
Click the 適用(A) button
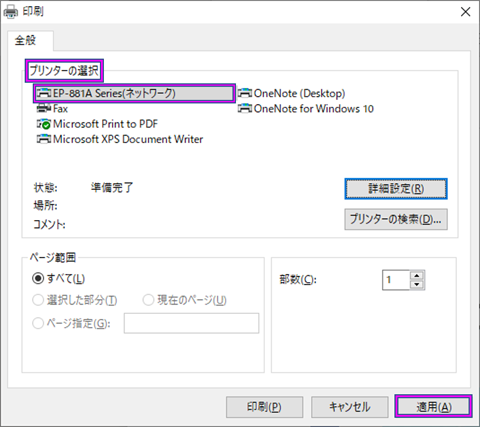coord(434,407)
